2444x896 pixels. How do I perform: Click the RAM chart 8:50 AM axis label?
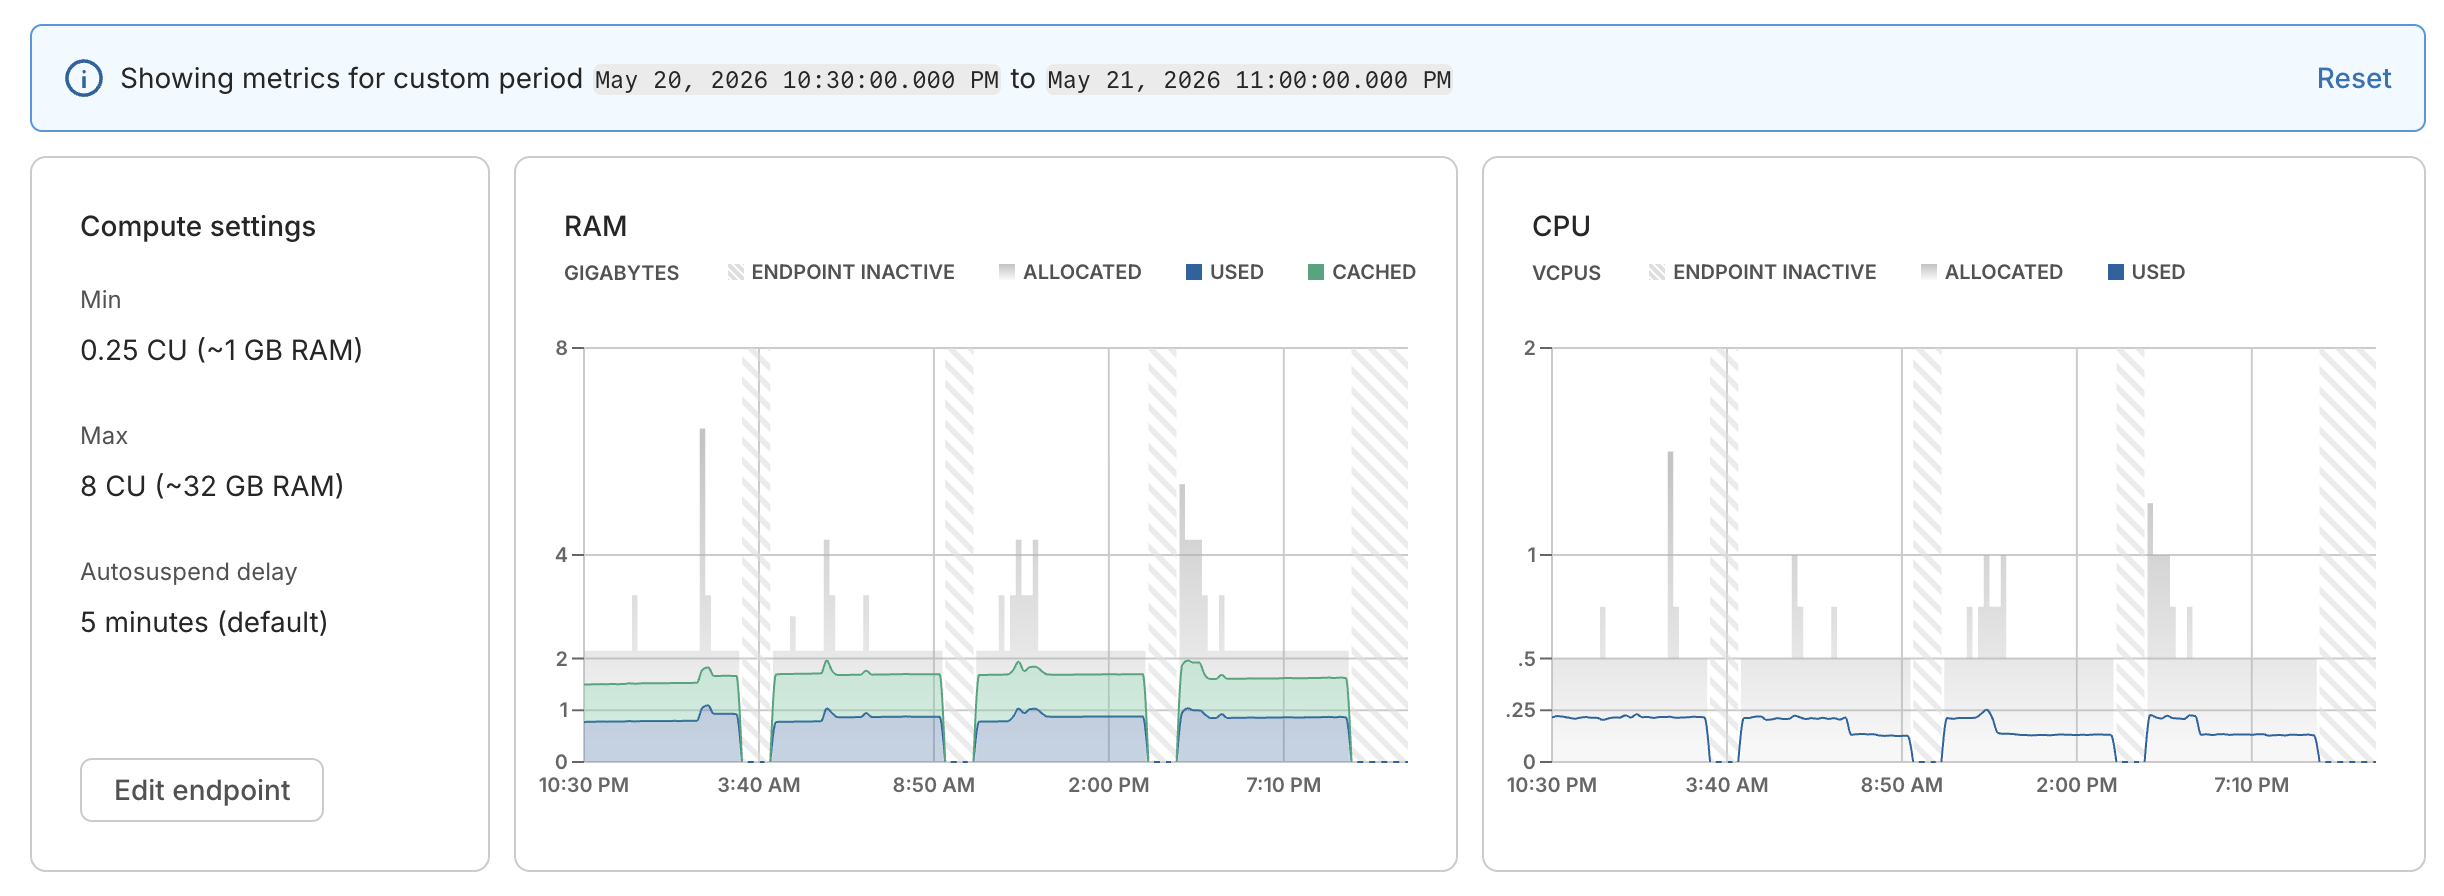pyautogui.click(x=934, y=785)
